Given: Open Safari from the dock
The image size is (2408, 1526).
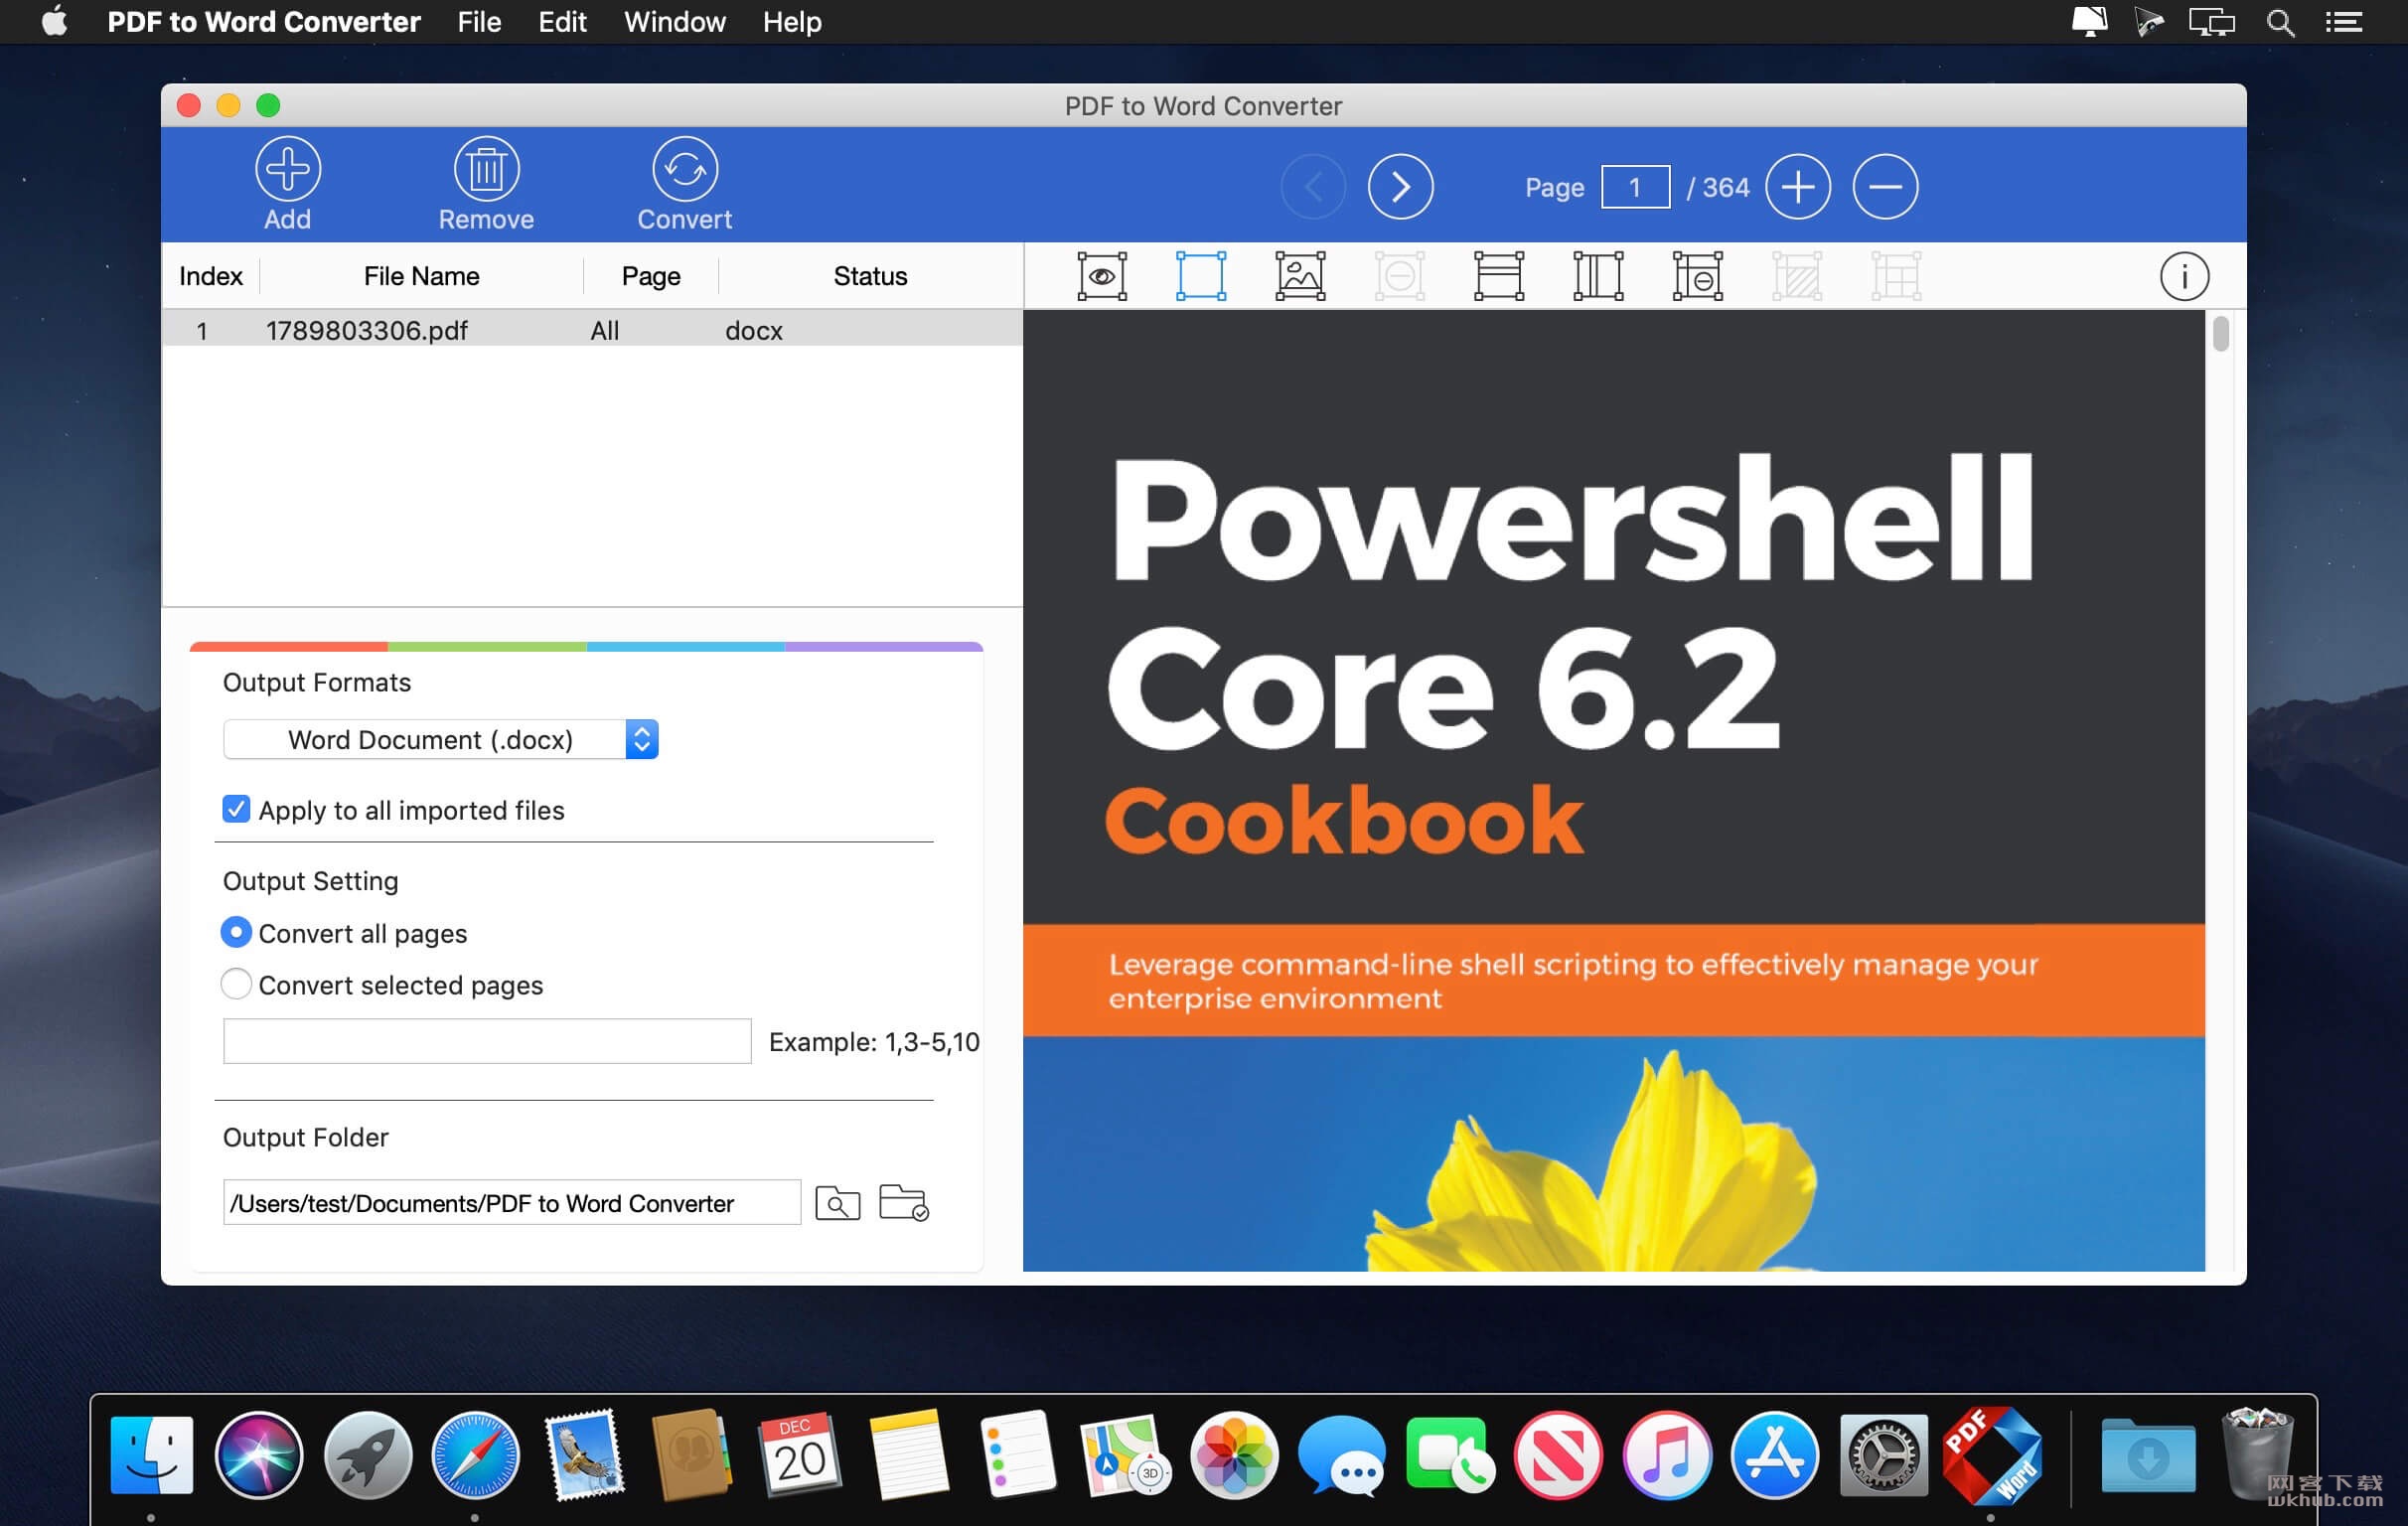Looking at the screenshot, I should click(x=475, y=1456).
